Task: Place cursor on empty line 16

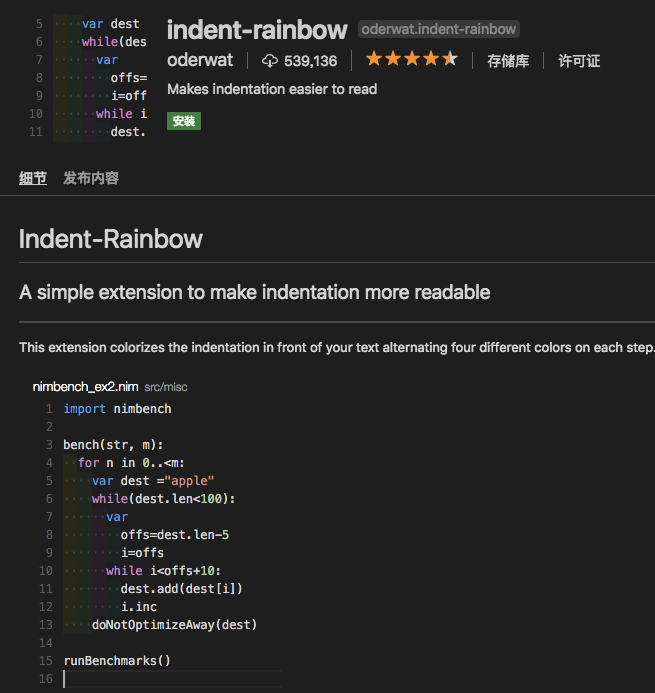Action: point(150,679)
